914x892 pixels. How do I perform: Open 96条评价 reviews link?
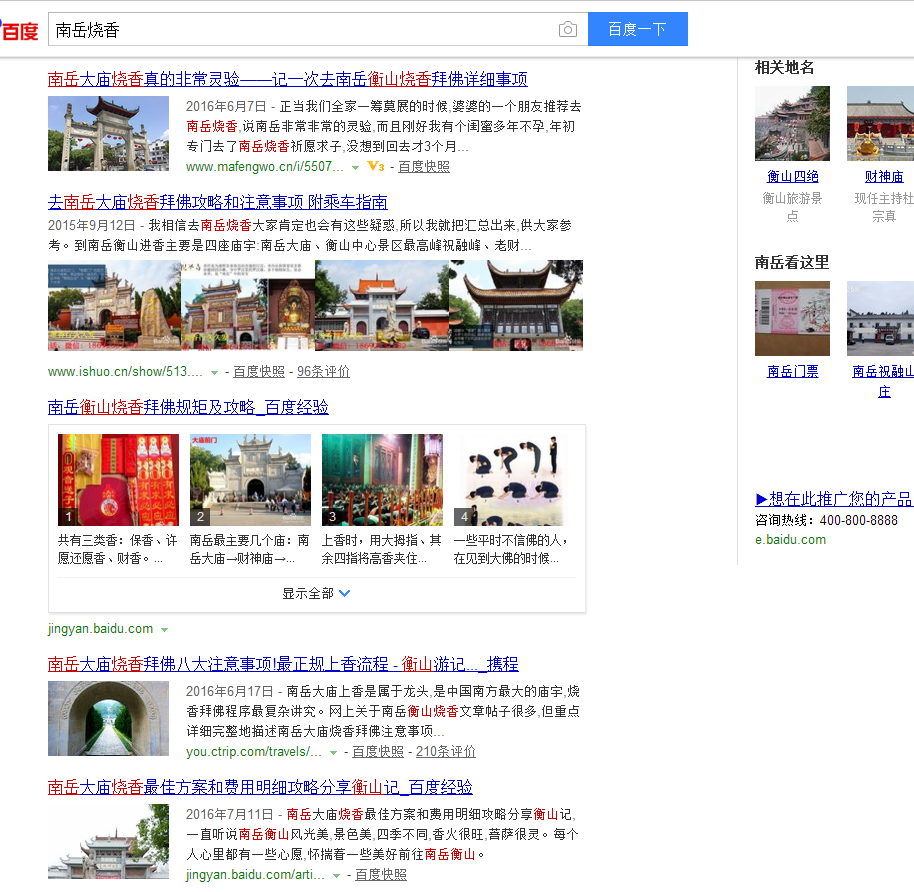point(324,371)
